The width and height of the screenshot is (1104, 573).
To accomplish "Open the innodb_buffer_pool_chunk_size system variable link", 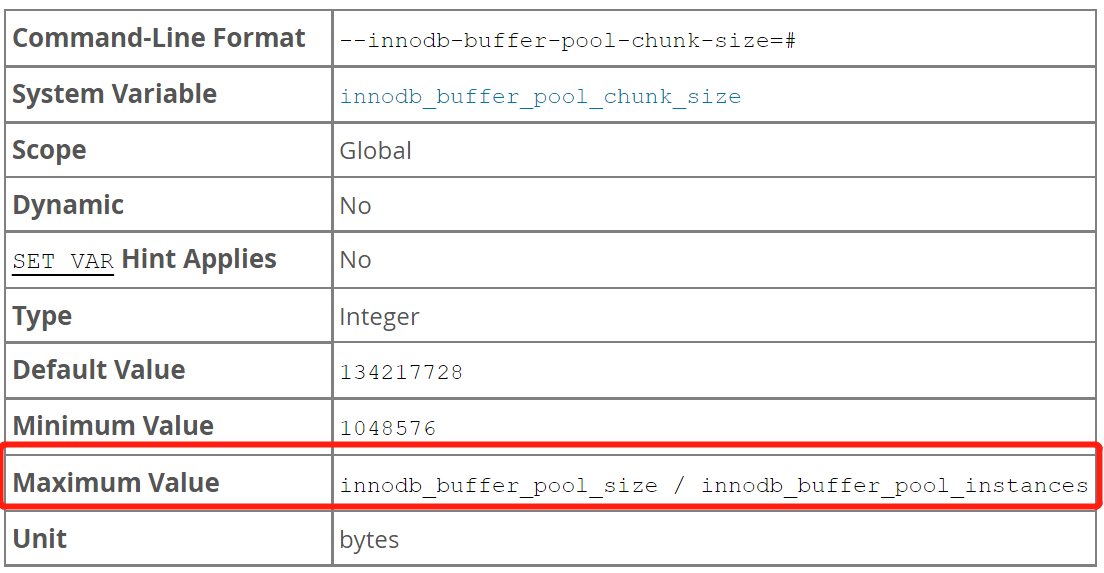I will pyautogui.click(x=540, y=96).
